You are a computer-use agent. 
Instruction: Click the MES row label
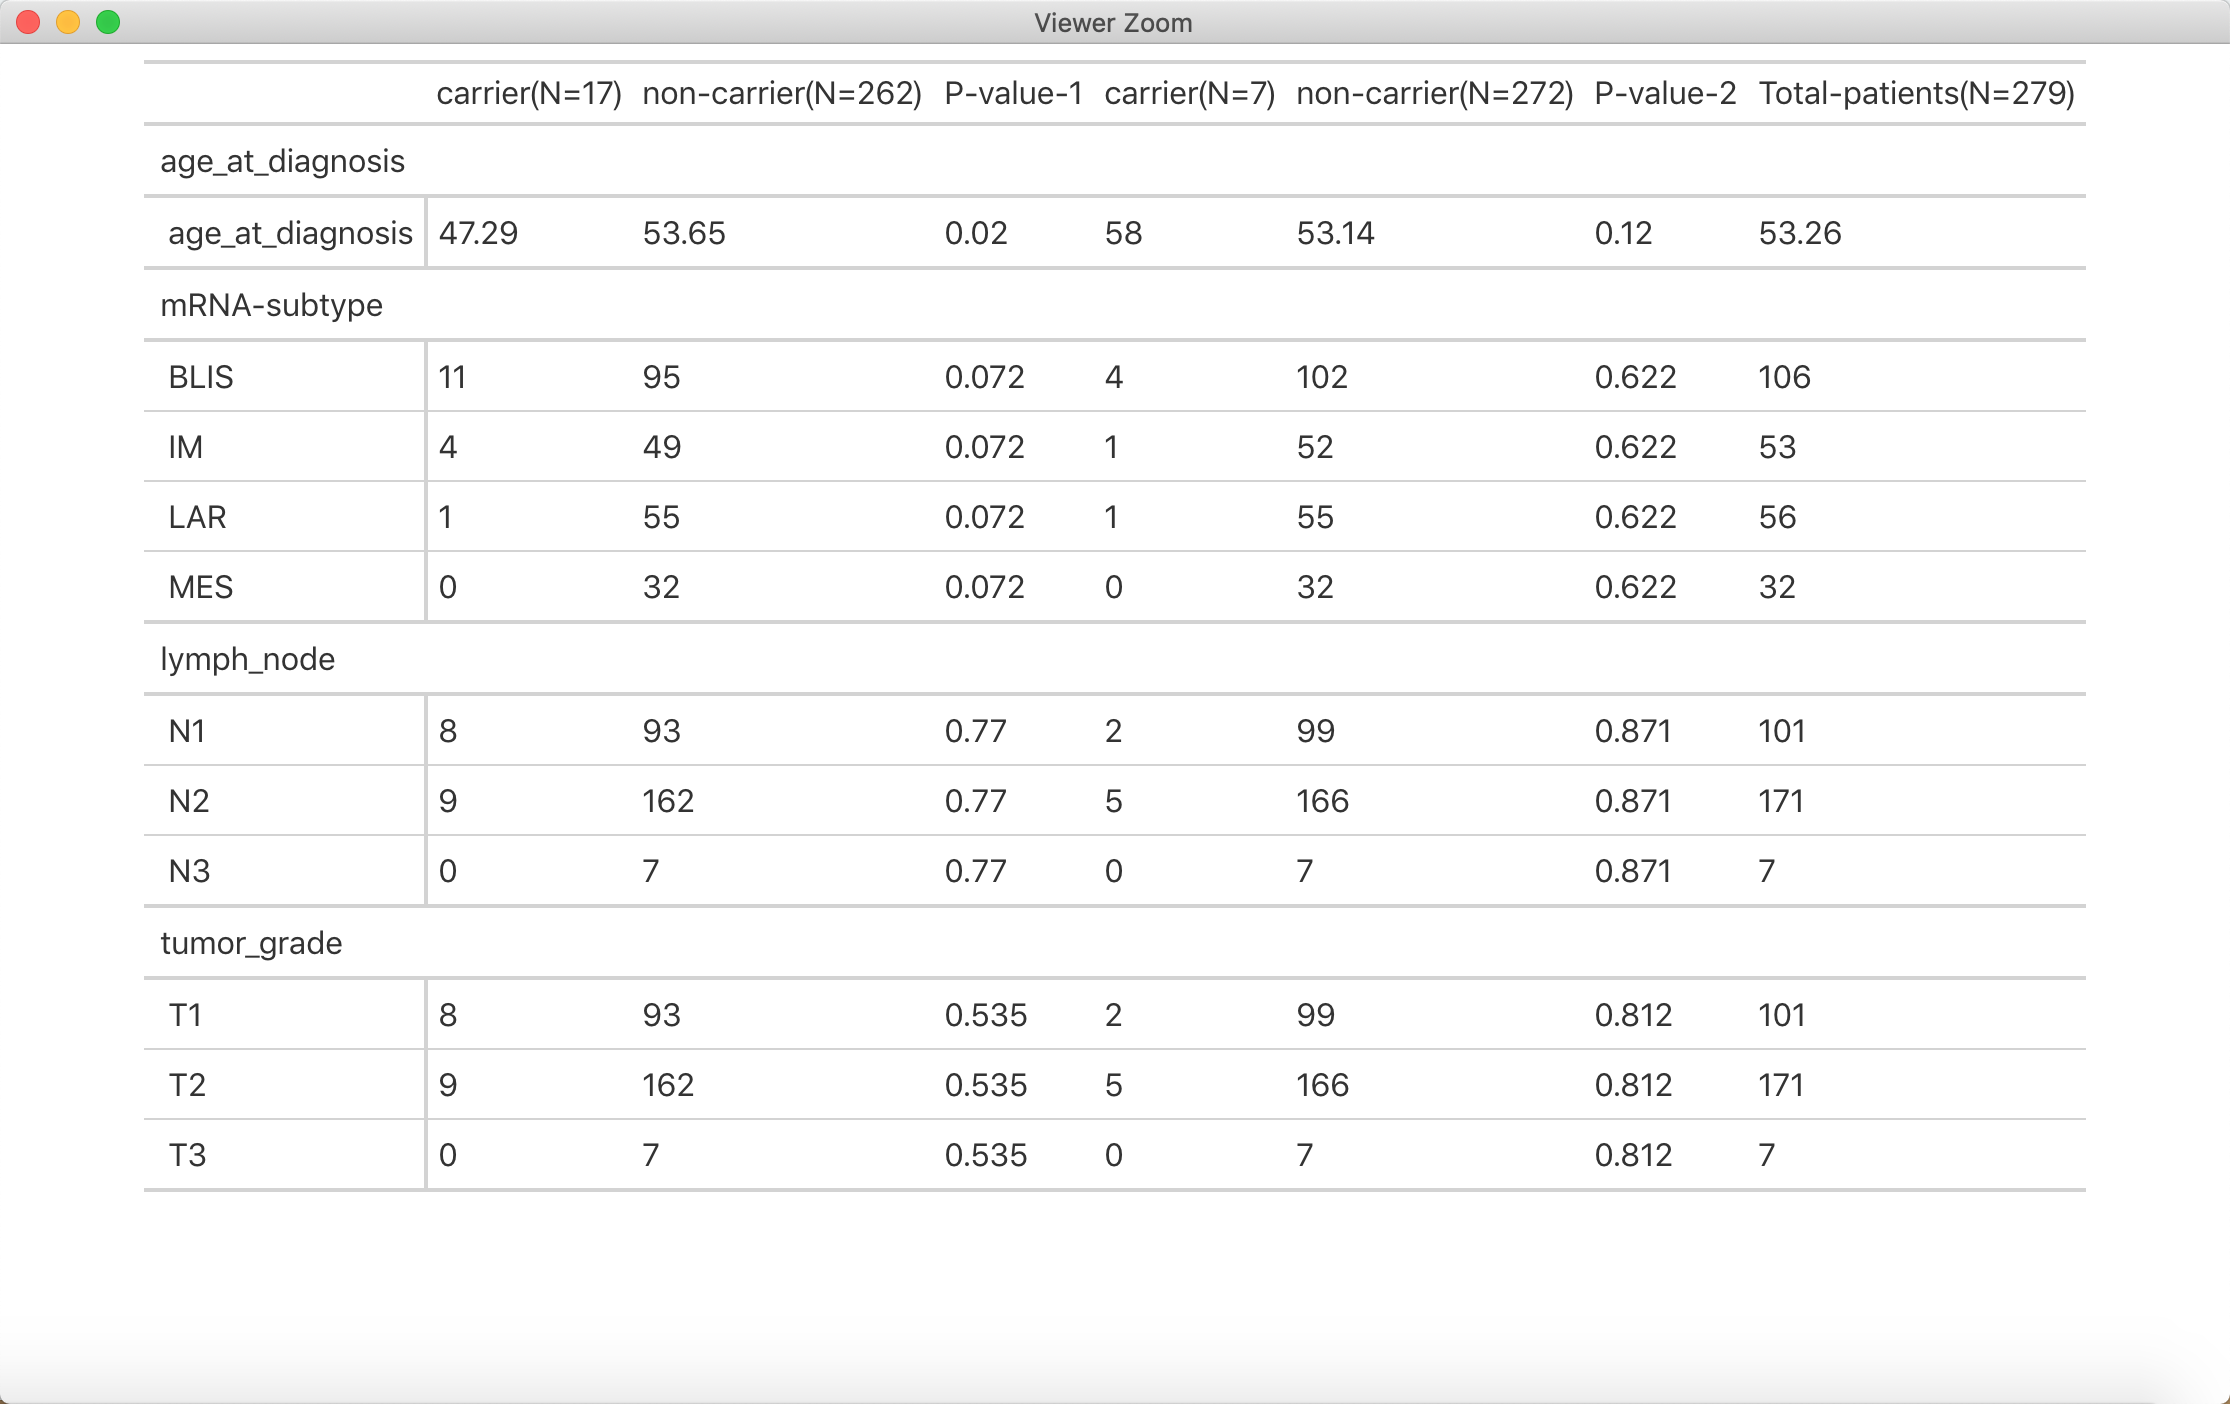pos(201,587)
